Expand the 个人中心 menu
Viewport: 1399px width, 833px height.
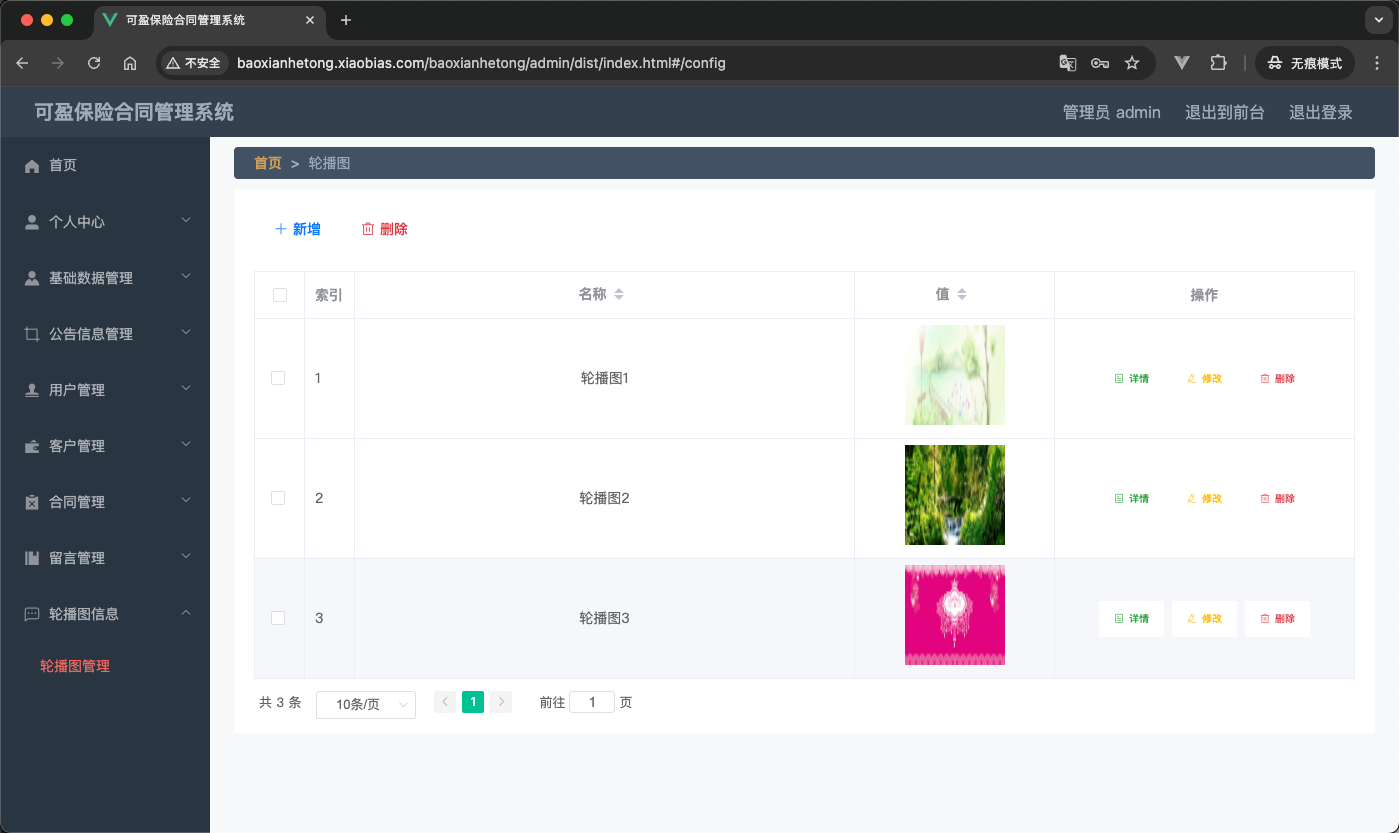pos(186,221)
